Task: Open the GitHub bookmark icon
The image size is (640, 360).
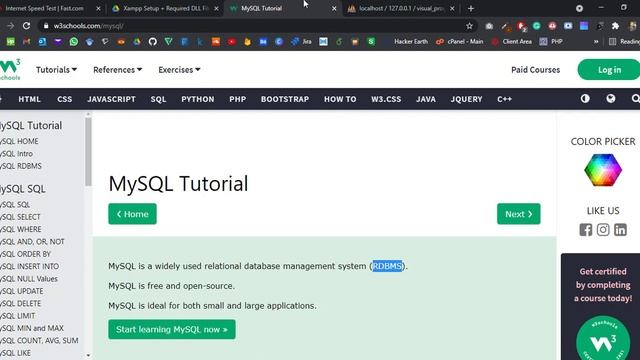Action: (152, 42)
